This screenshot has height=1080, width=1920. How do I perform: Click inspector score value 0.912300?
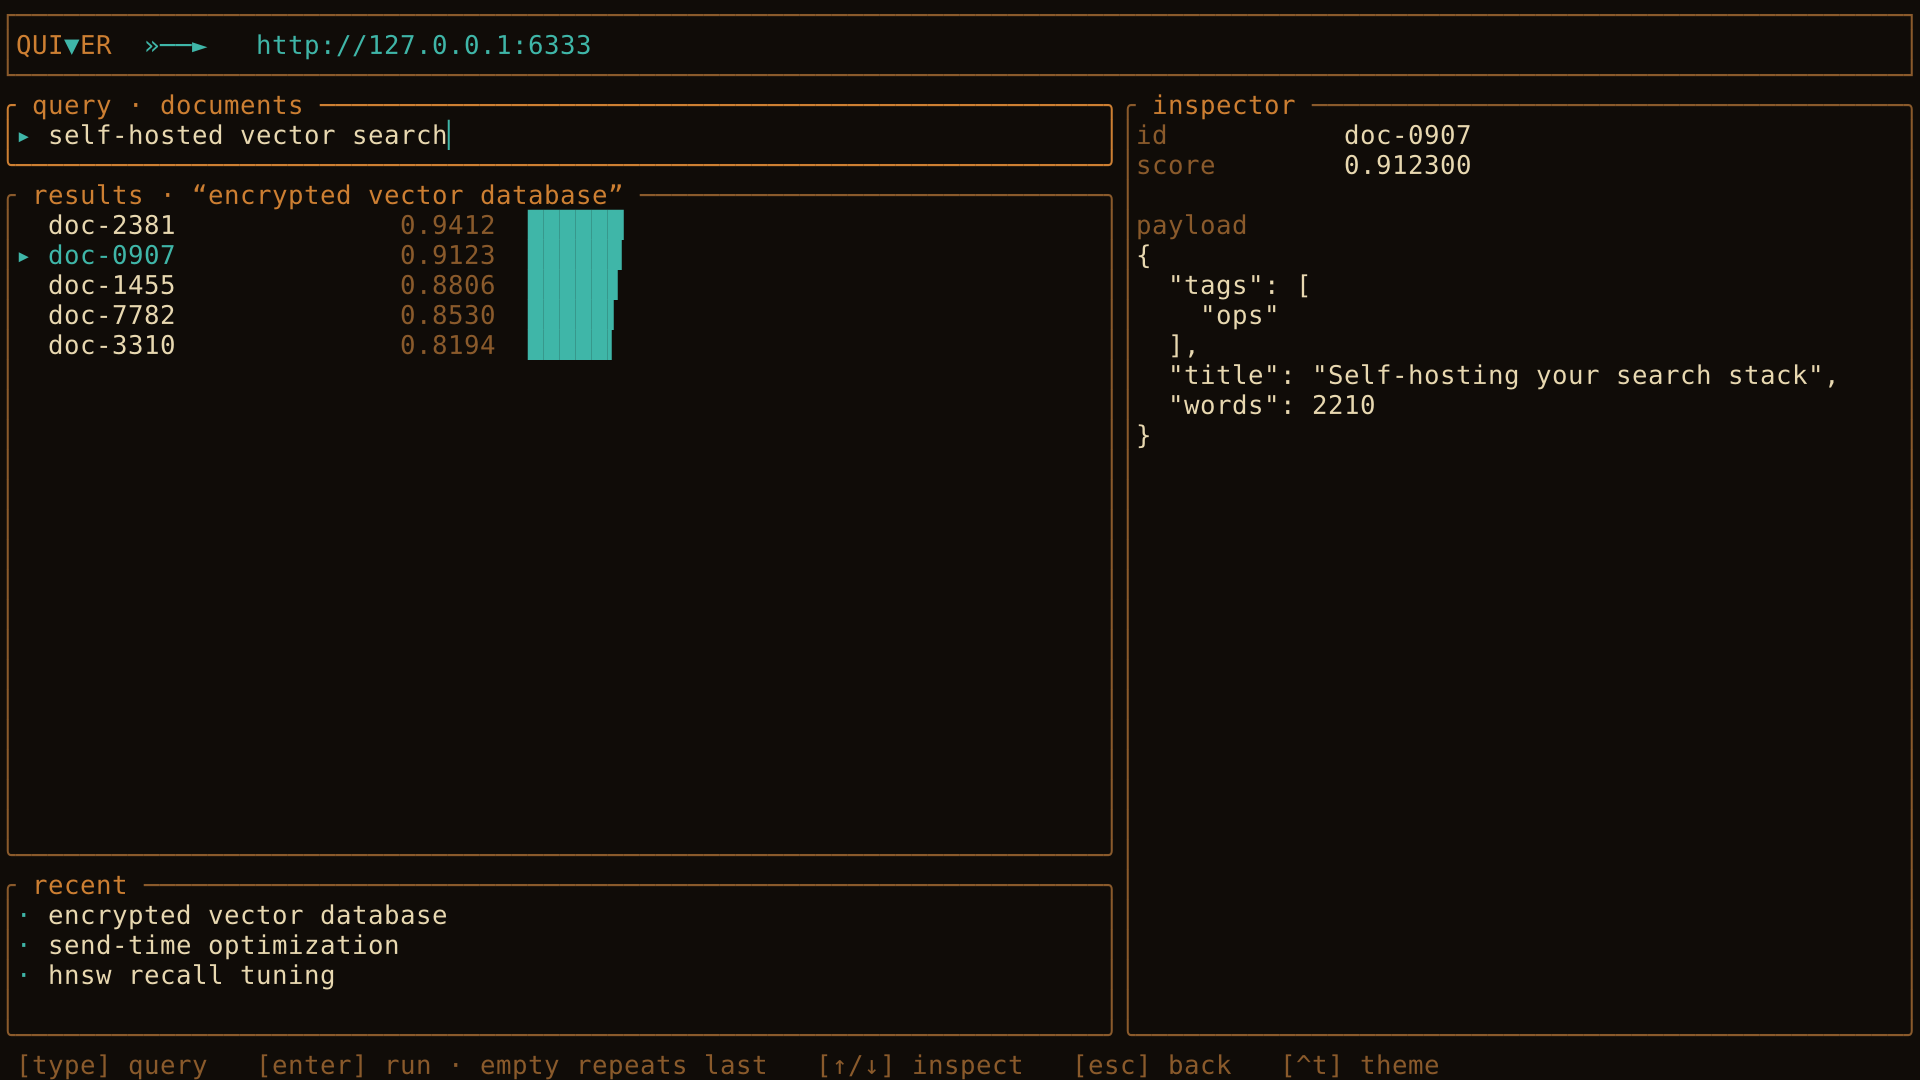(x=1408, y=165)
